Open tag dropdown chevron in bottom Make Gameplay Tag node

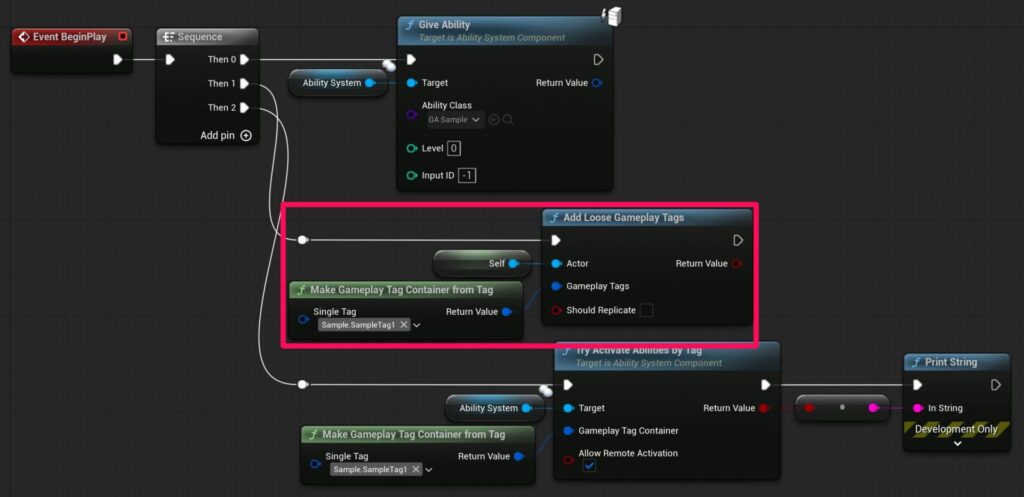tap(429, 469)
